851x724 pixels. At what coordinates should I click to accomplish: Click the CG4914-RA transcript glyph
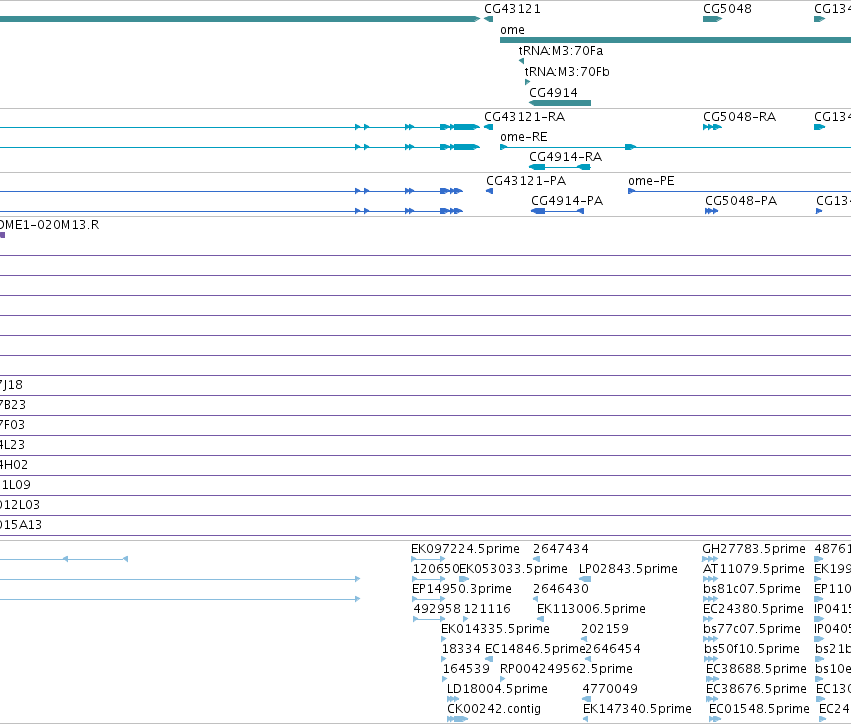point(560,167)
